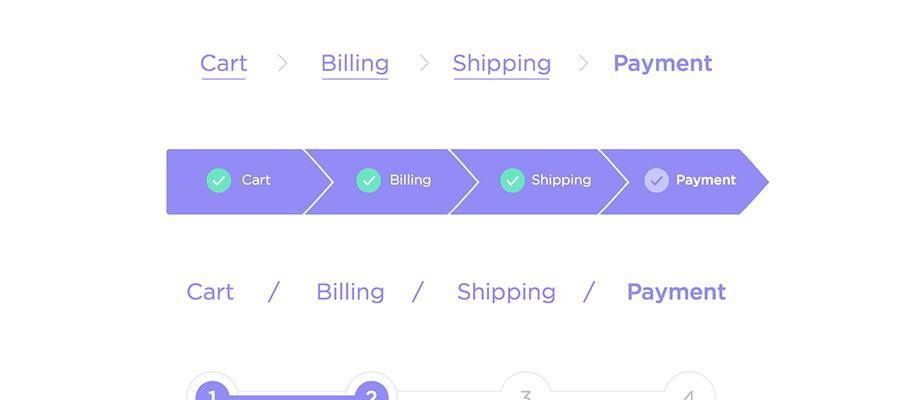Open the underlined Billing breadcrumb link
Screen dimensions: 920x400
[x=355, y=65]
